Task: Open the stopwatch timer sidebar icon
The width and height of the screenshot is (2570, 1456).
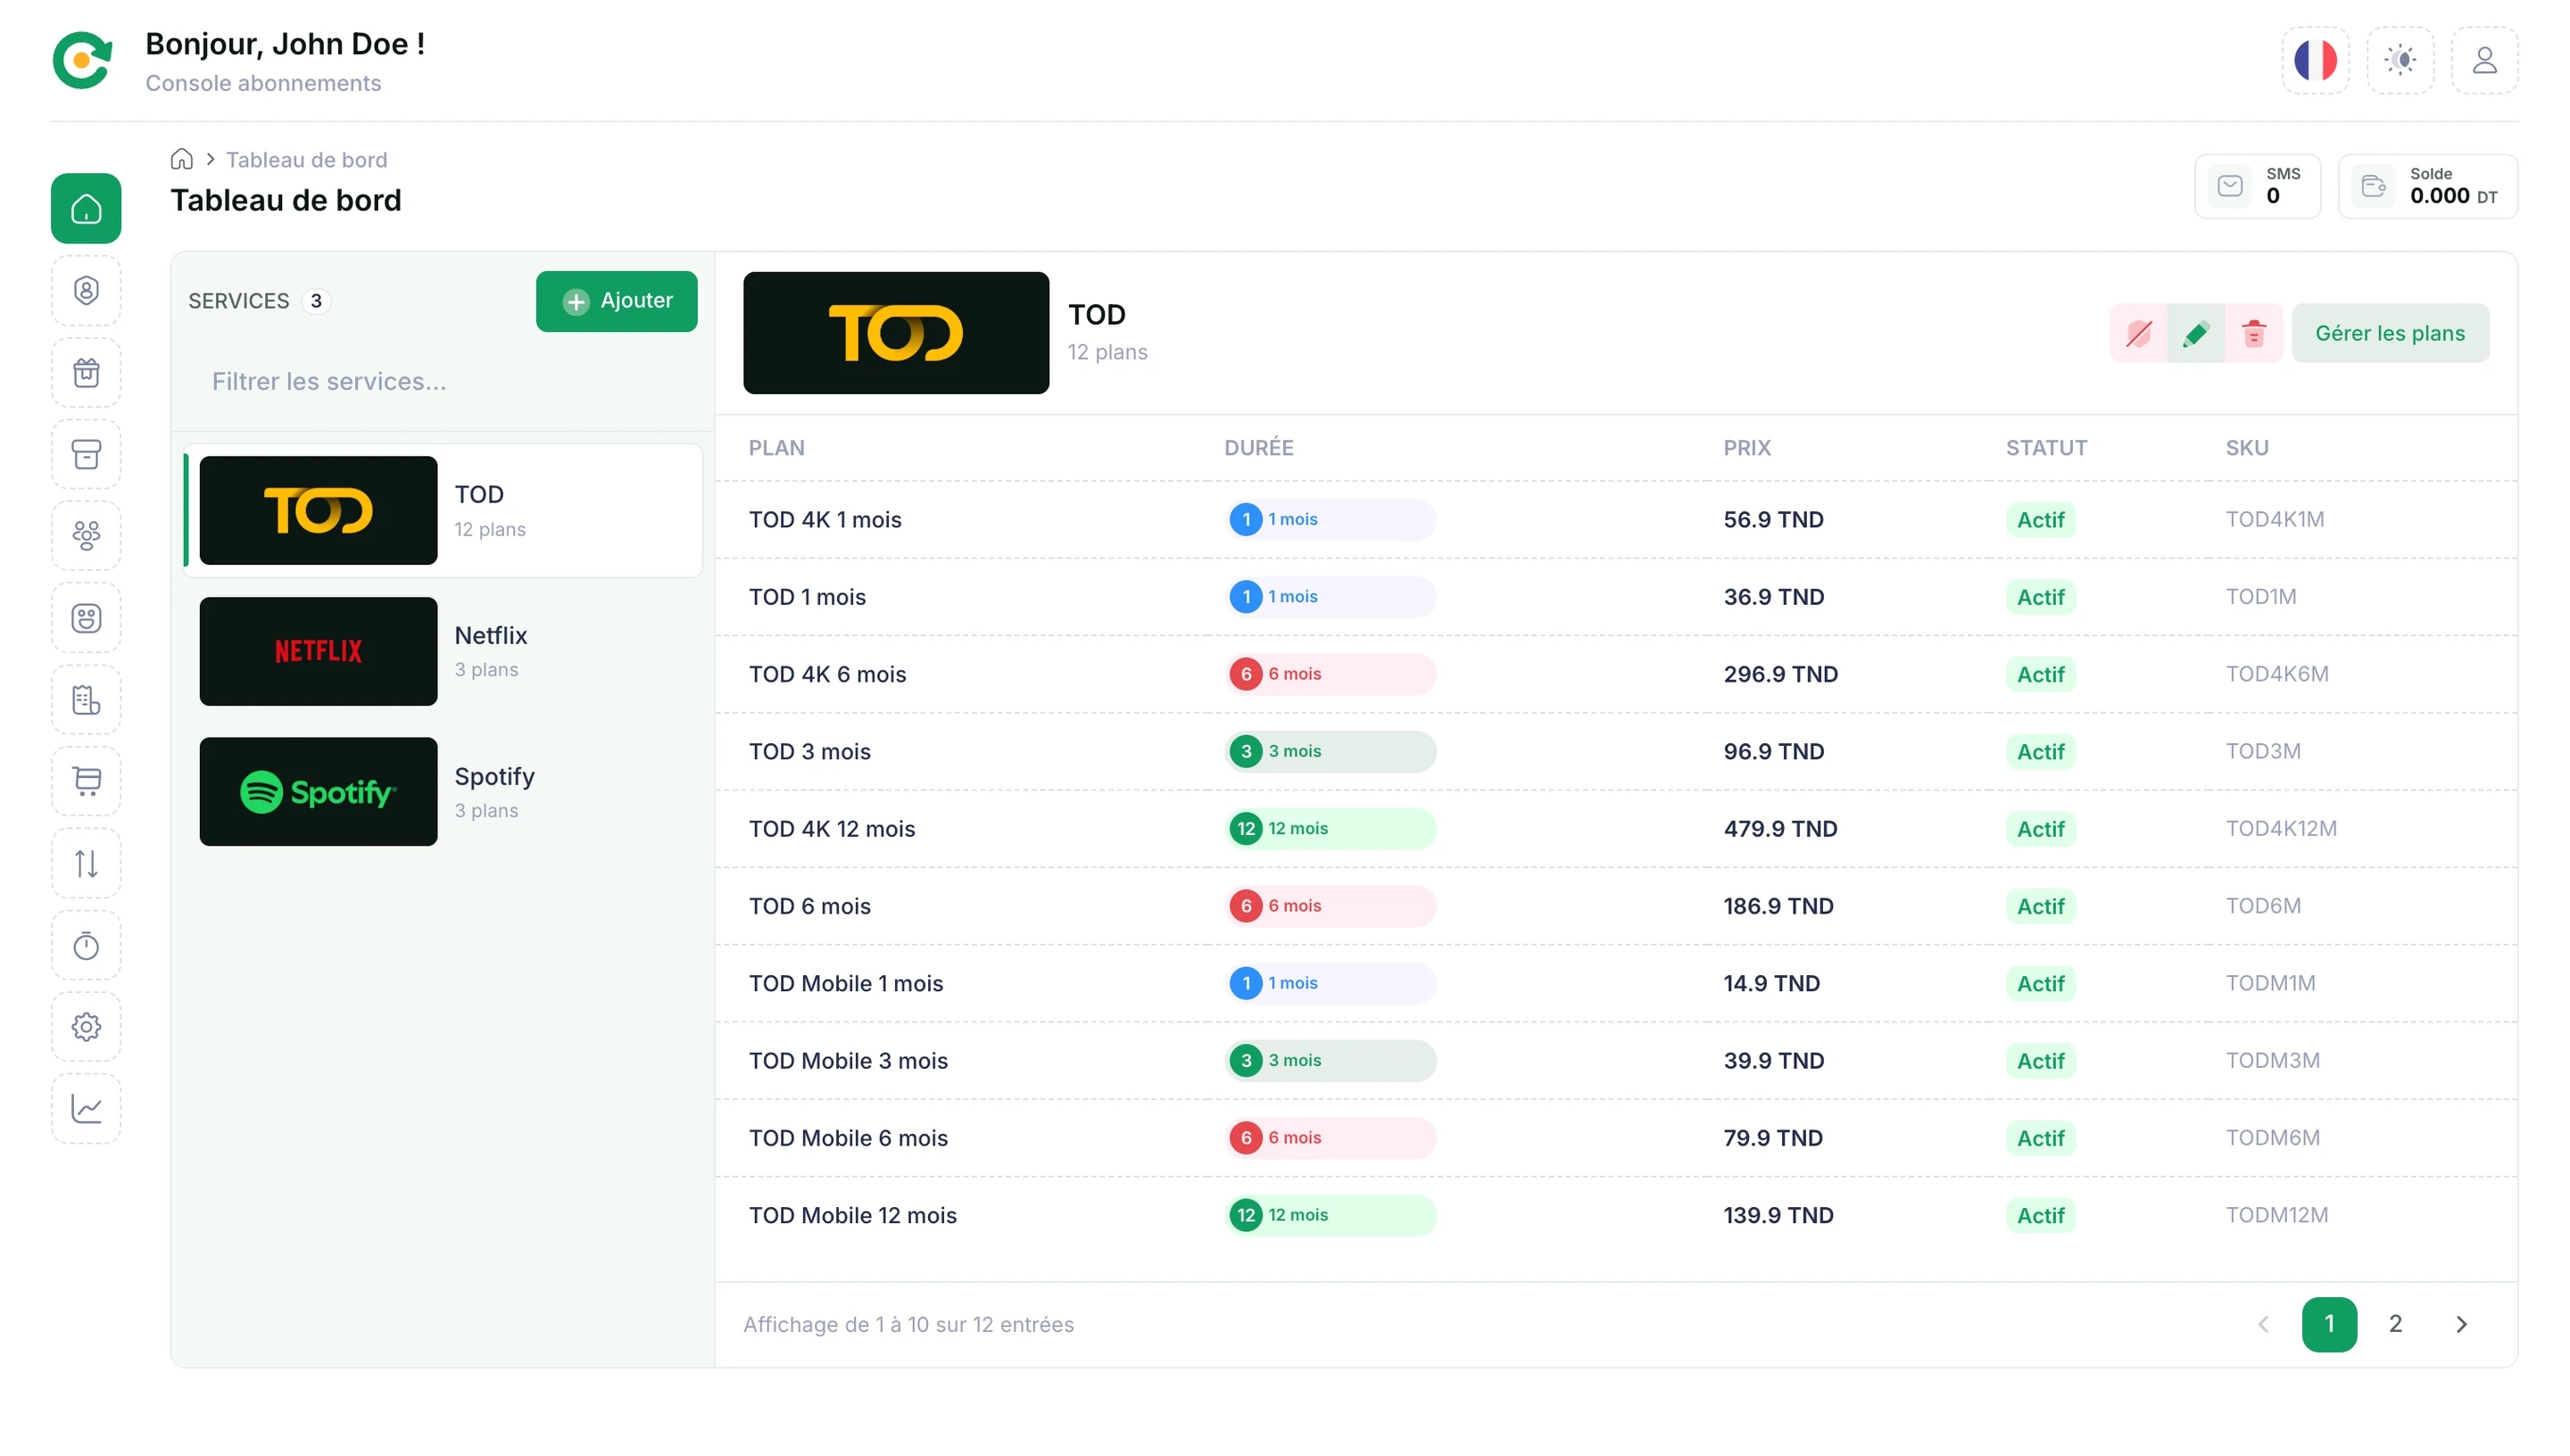Action: (x=86, y=945)
